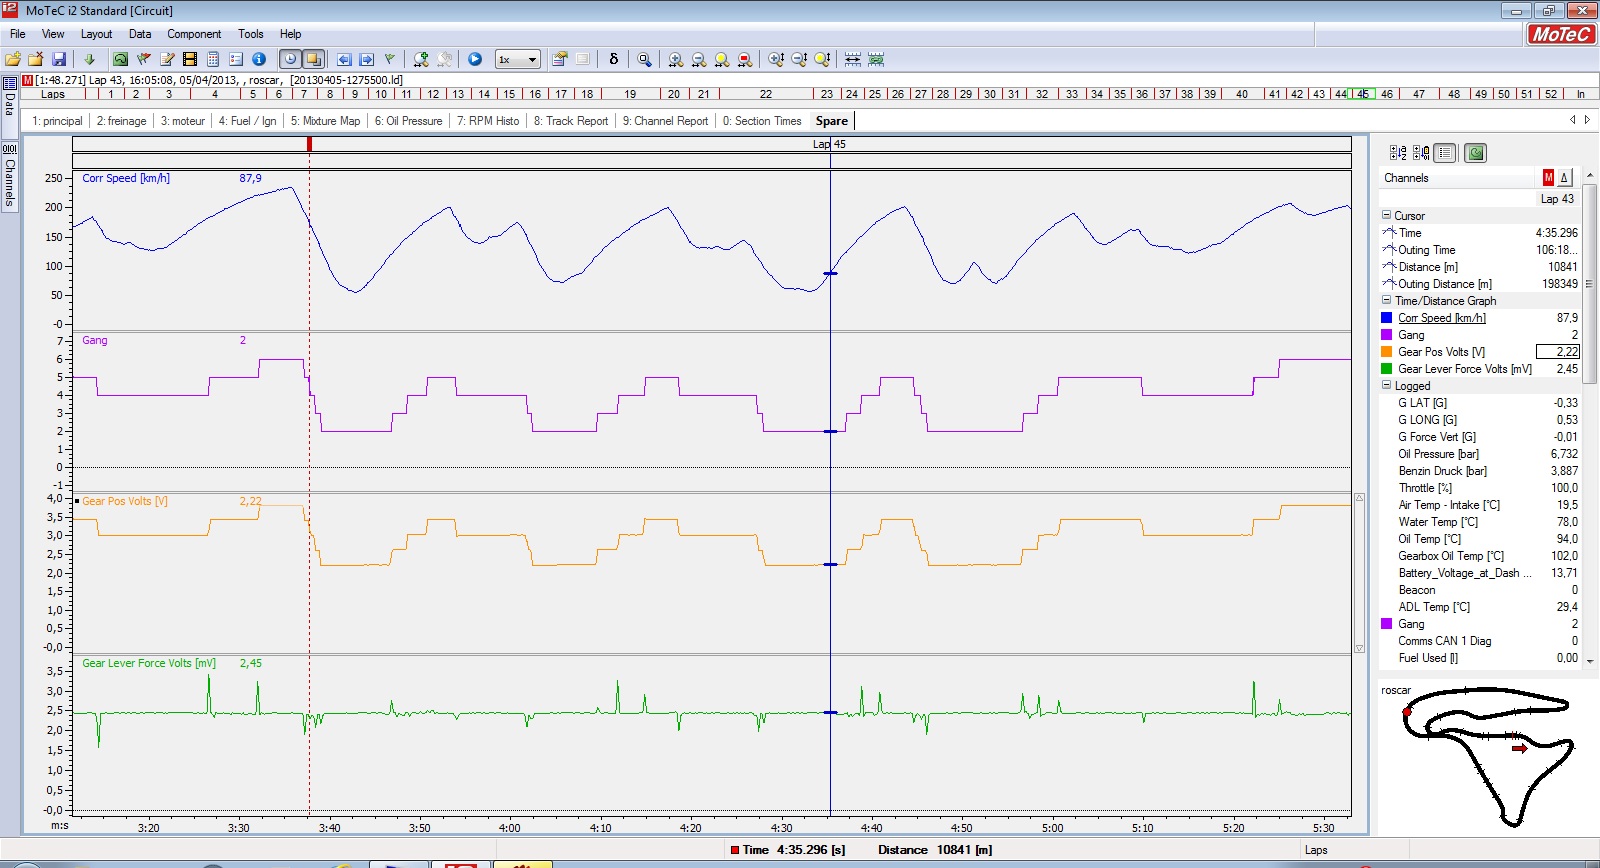
Task: Toggle the time mode clock button
Action: click(290, 59)
